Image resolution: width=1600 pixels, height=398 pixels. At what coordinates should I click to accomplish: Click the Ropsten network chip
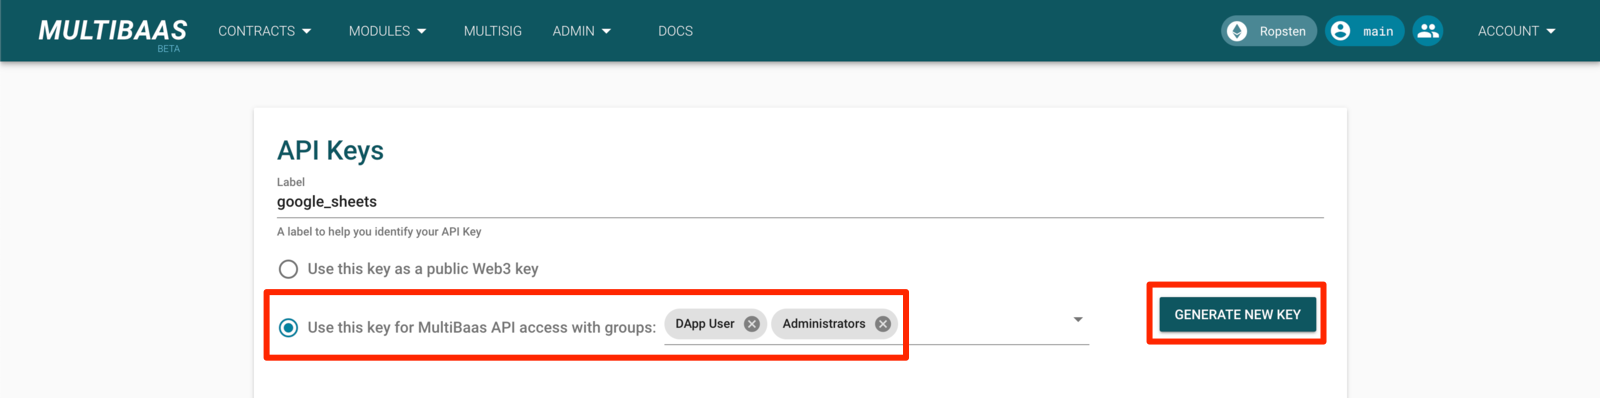(1269, 31)
